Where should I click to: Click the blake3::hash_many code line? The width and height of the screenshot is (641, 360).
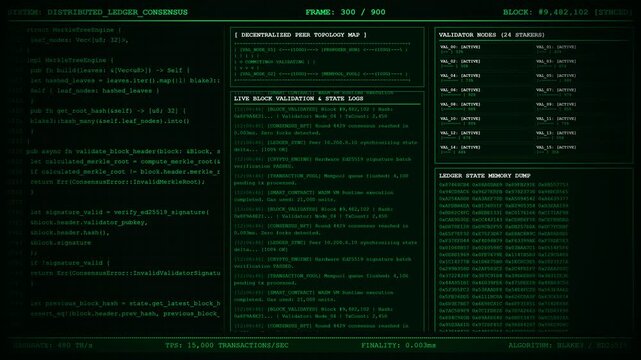pyautogui.click(x=110, y=121)
